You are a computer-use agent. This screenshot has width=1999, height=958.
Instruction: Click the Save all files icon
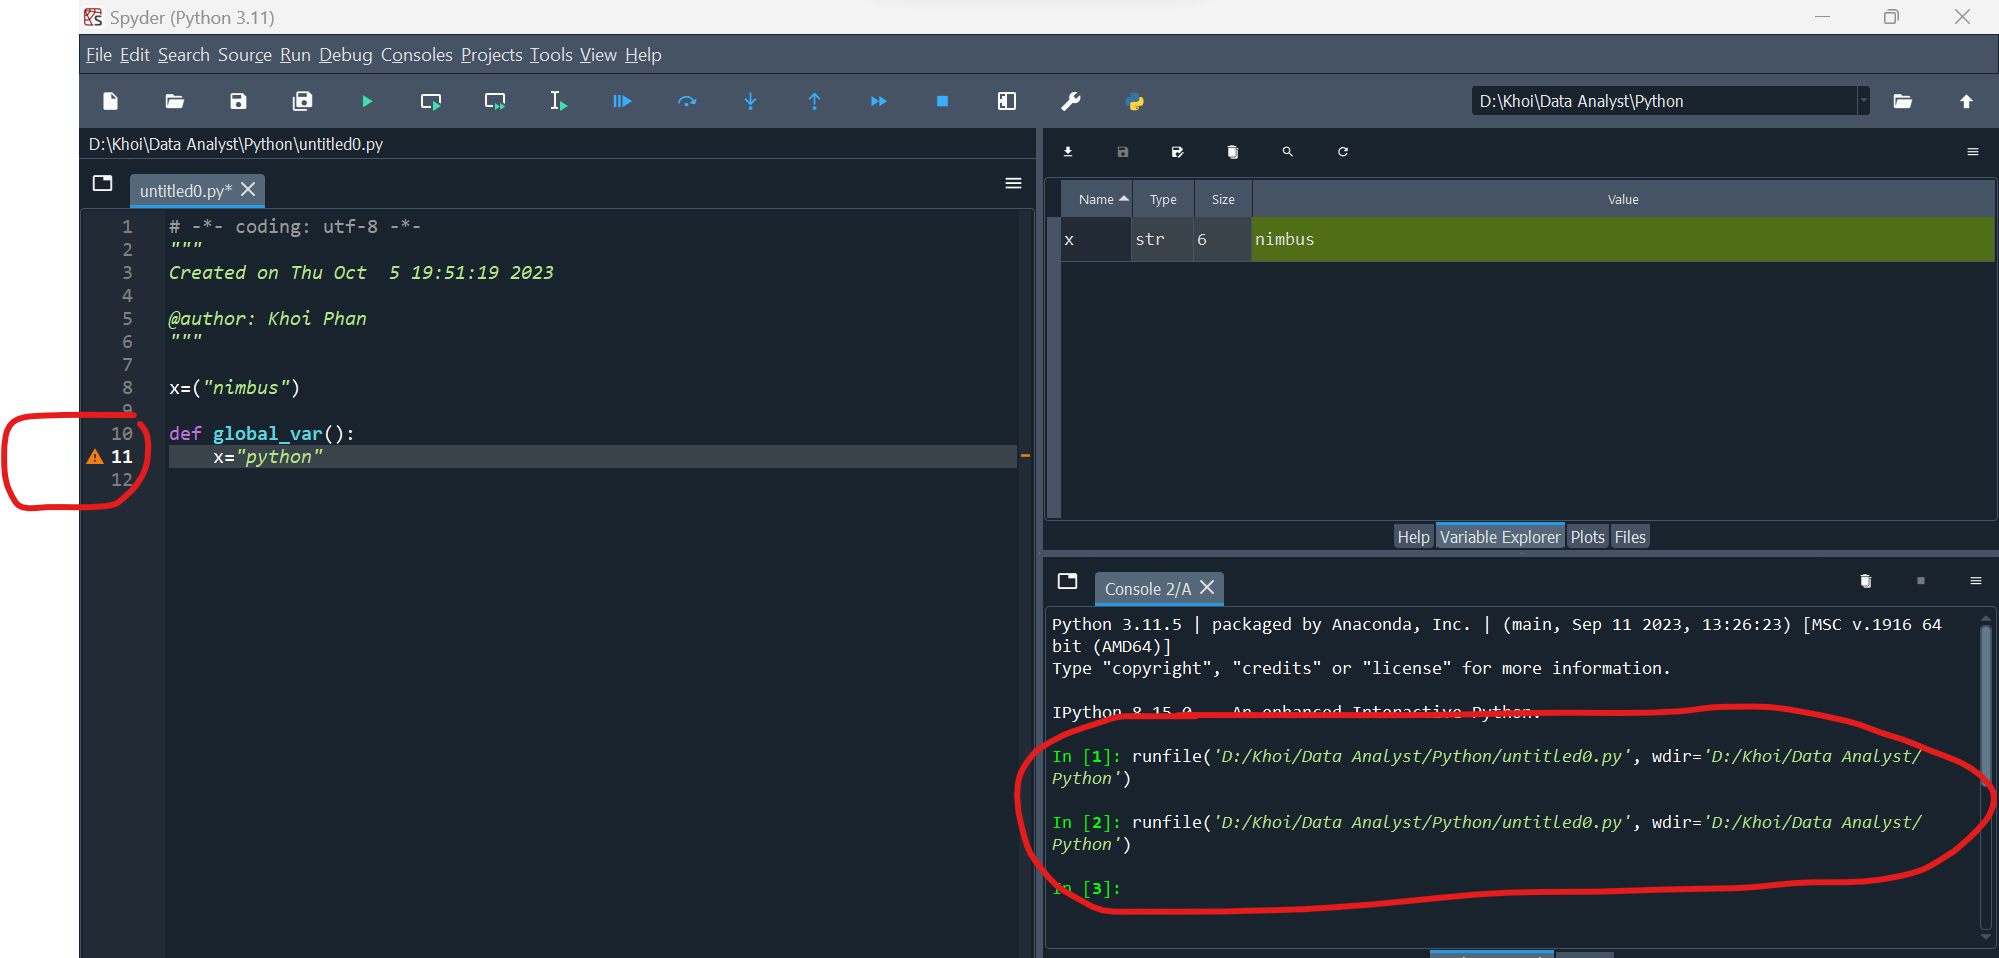[x=302, y=101]
